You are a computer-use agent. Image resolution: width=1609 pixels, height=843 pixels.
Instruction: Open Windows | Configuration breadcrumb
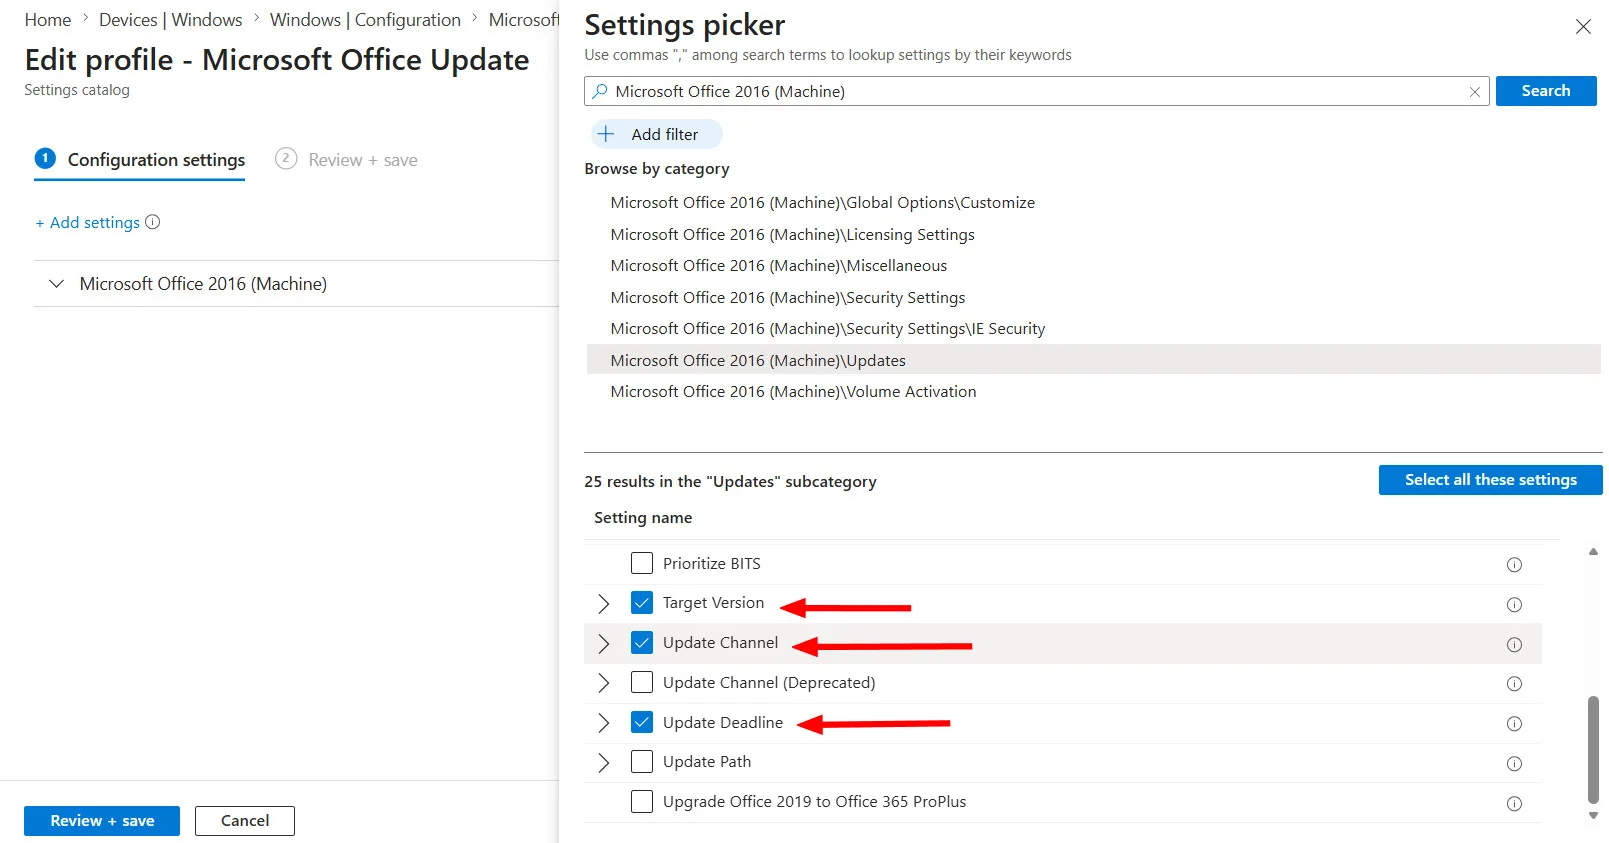pyautogui.click(x=365, y=20)
